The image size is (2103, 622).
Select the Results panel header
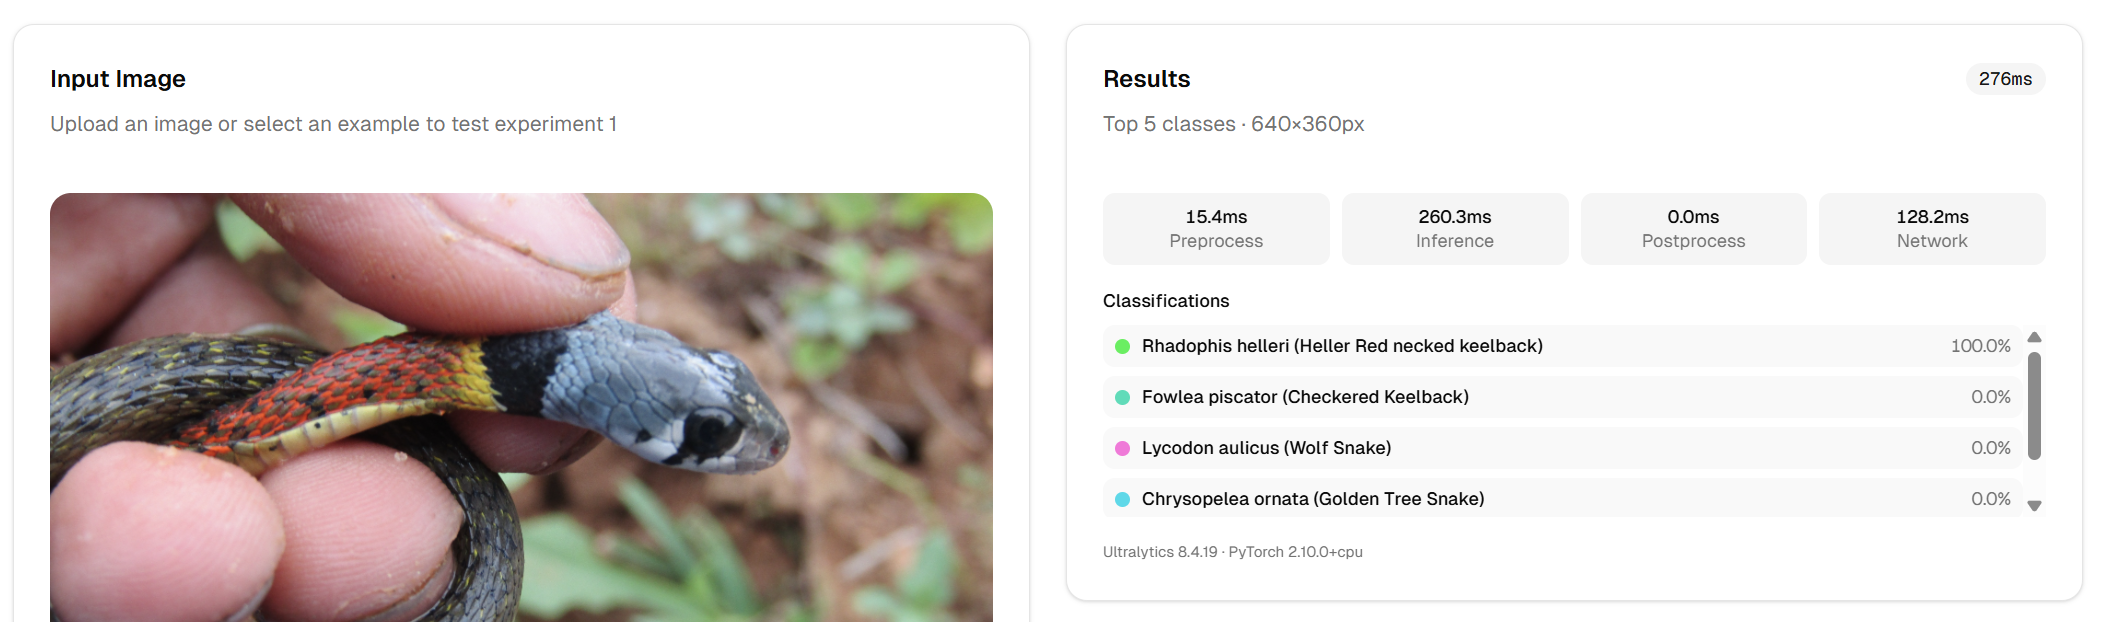coord(1145,79)
